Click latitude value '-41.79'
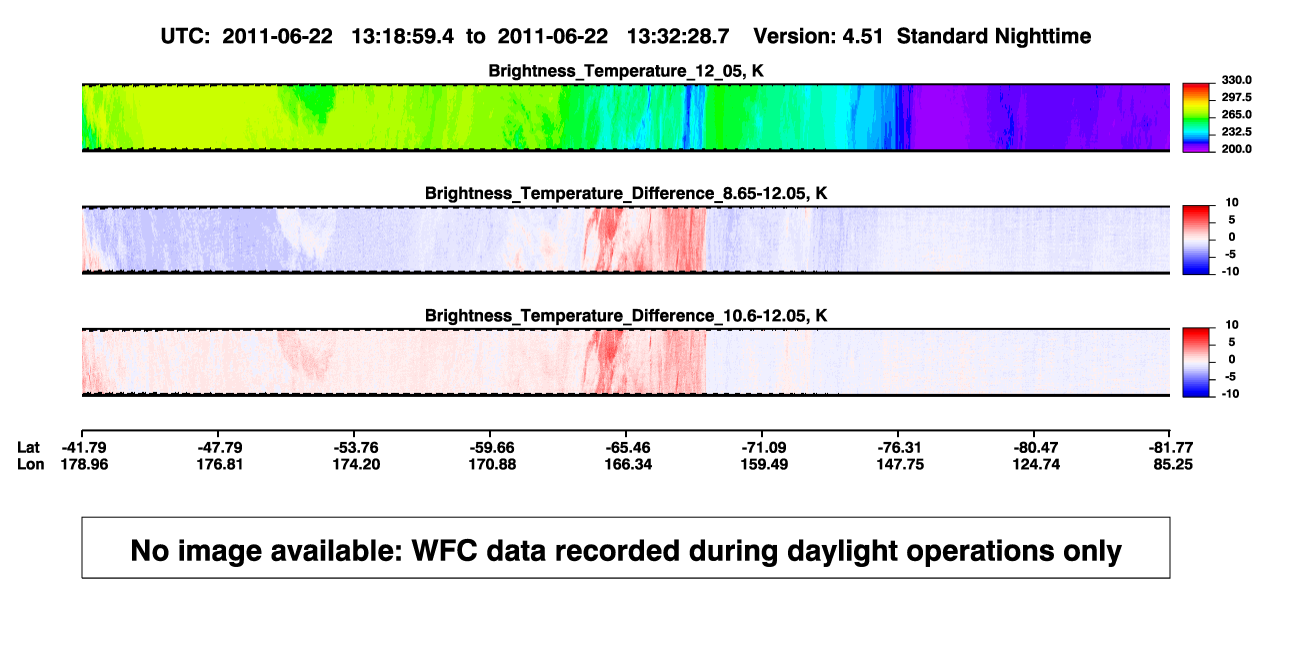This screenshot has height=667, width=1300. (83, 447)
